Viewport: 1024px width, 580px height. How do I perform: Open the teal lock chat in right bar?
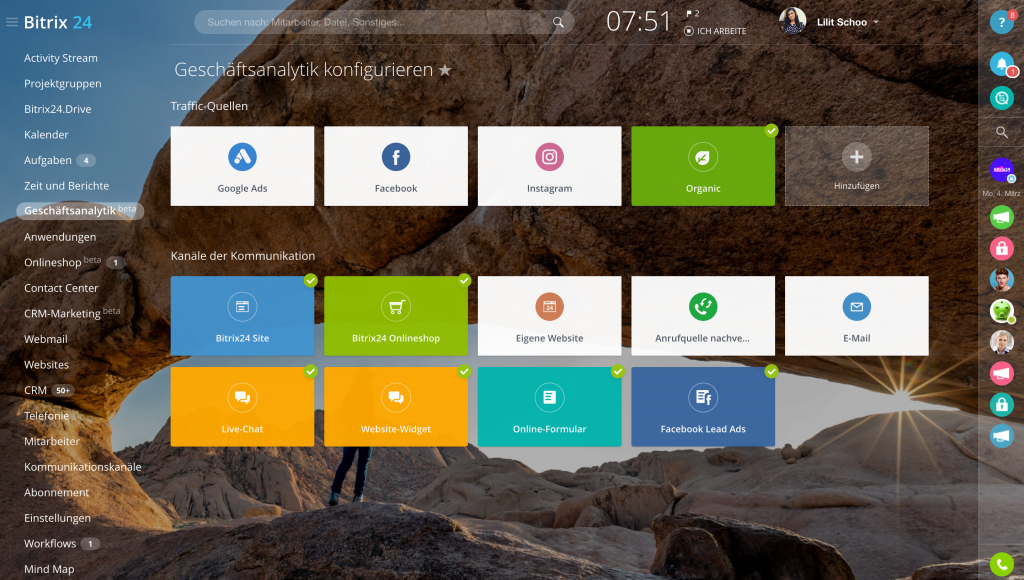[x=1001, y=404]
